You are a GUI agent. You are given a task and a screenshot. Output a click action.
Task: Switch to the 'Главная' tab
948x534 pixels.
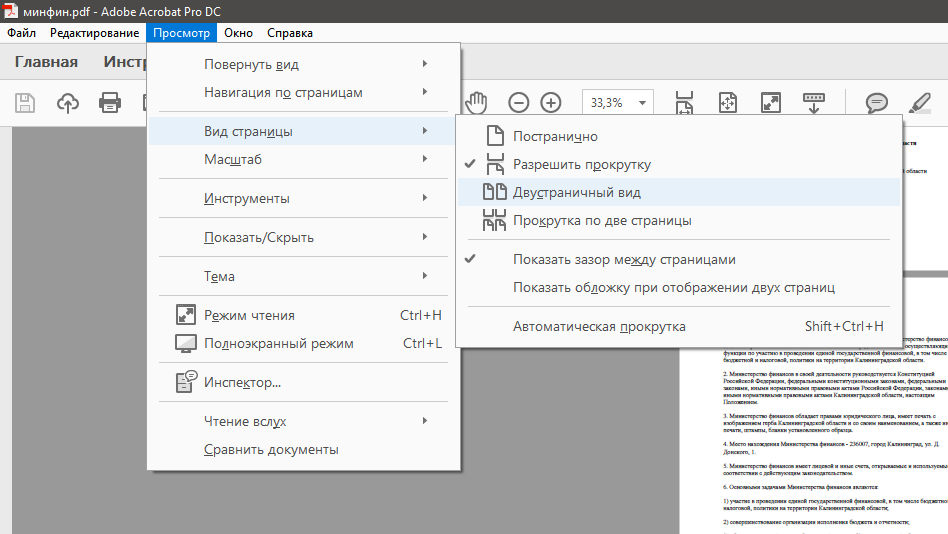click(x=46, y=62)
